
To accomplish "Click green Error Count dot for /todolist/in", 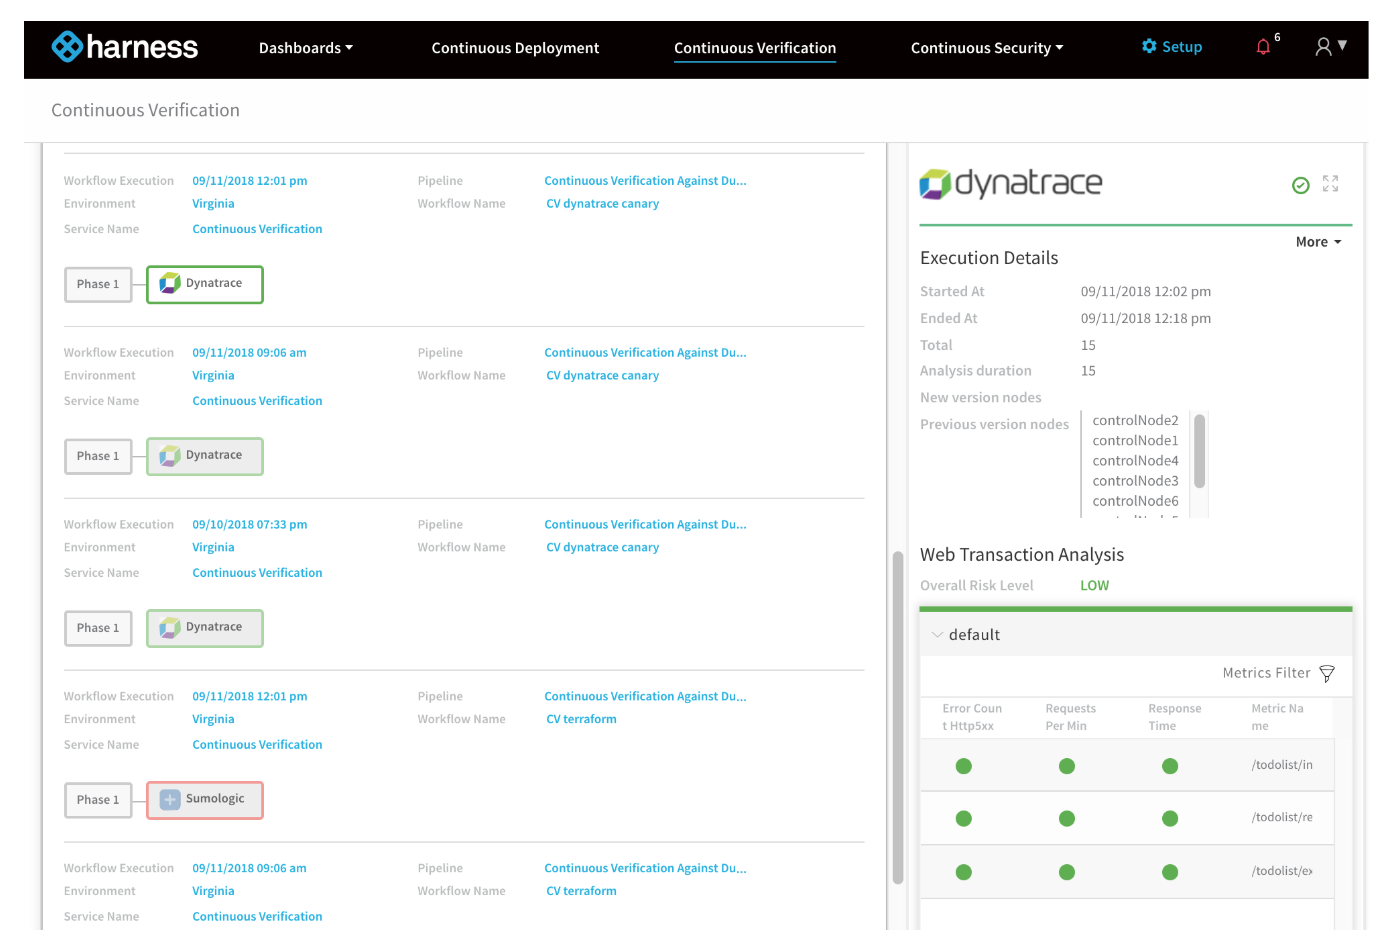I will [x=964, y=766].
